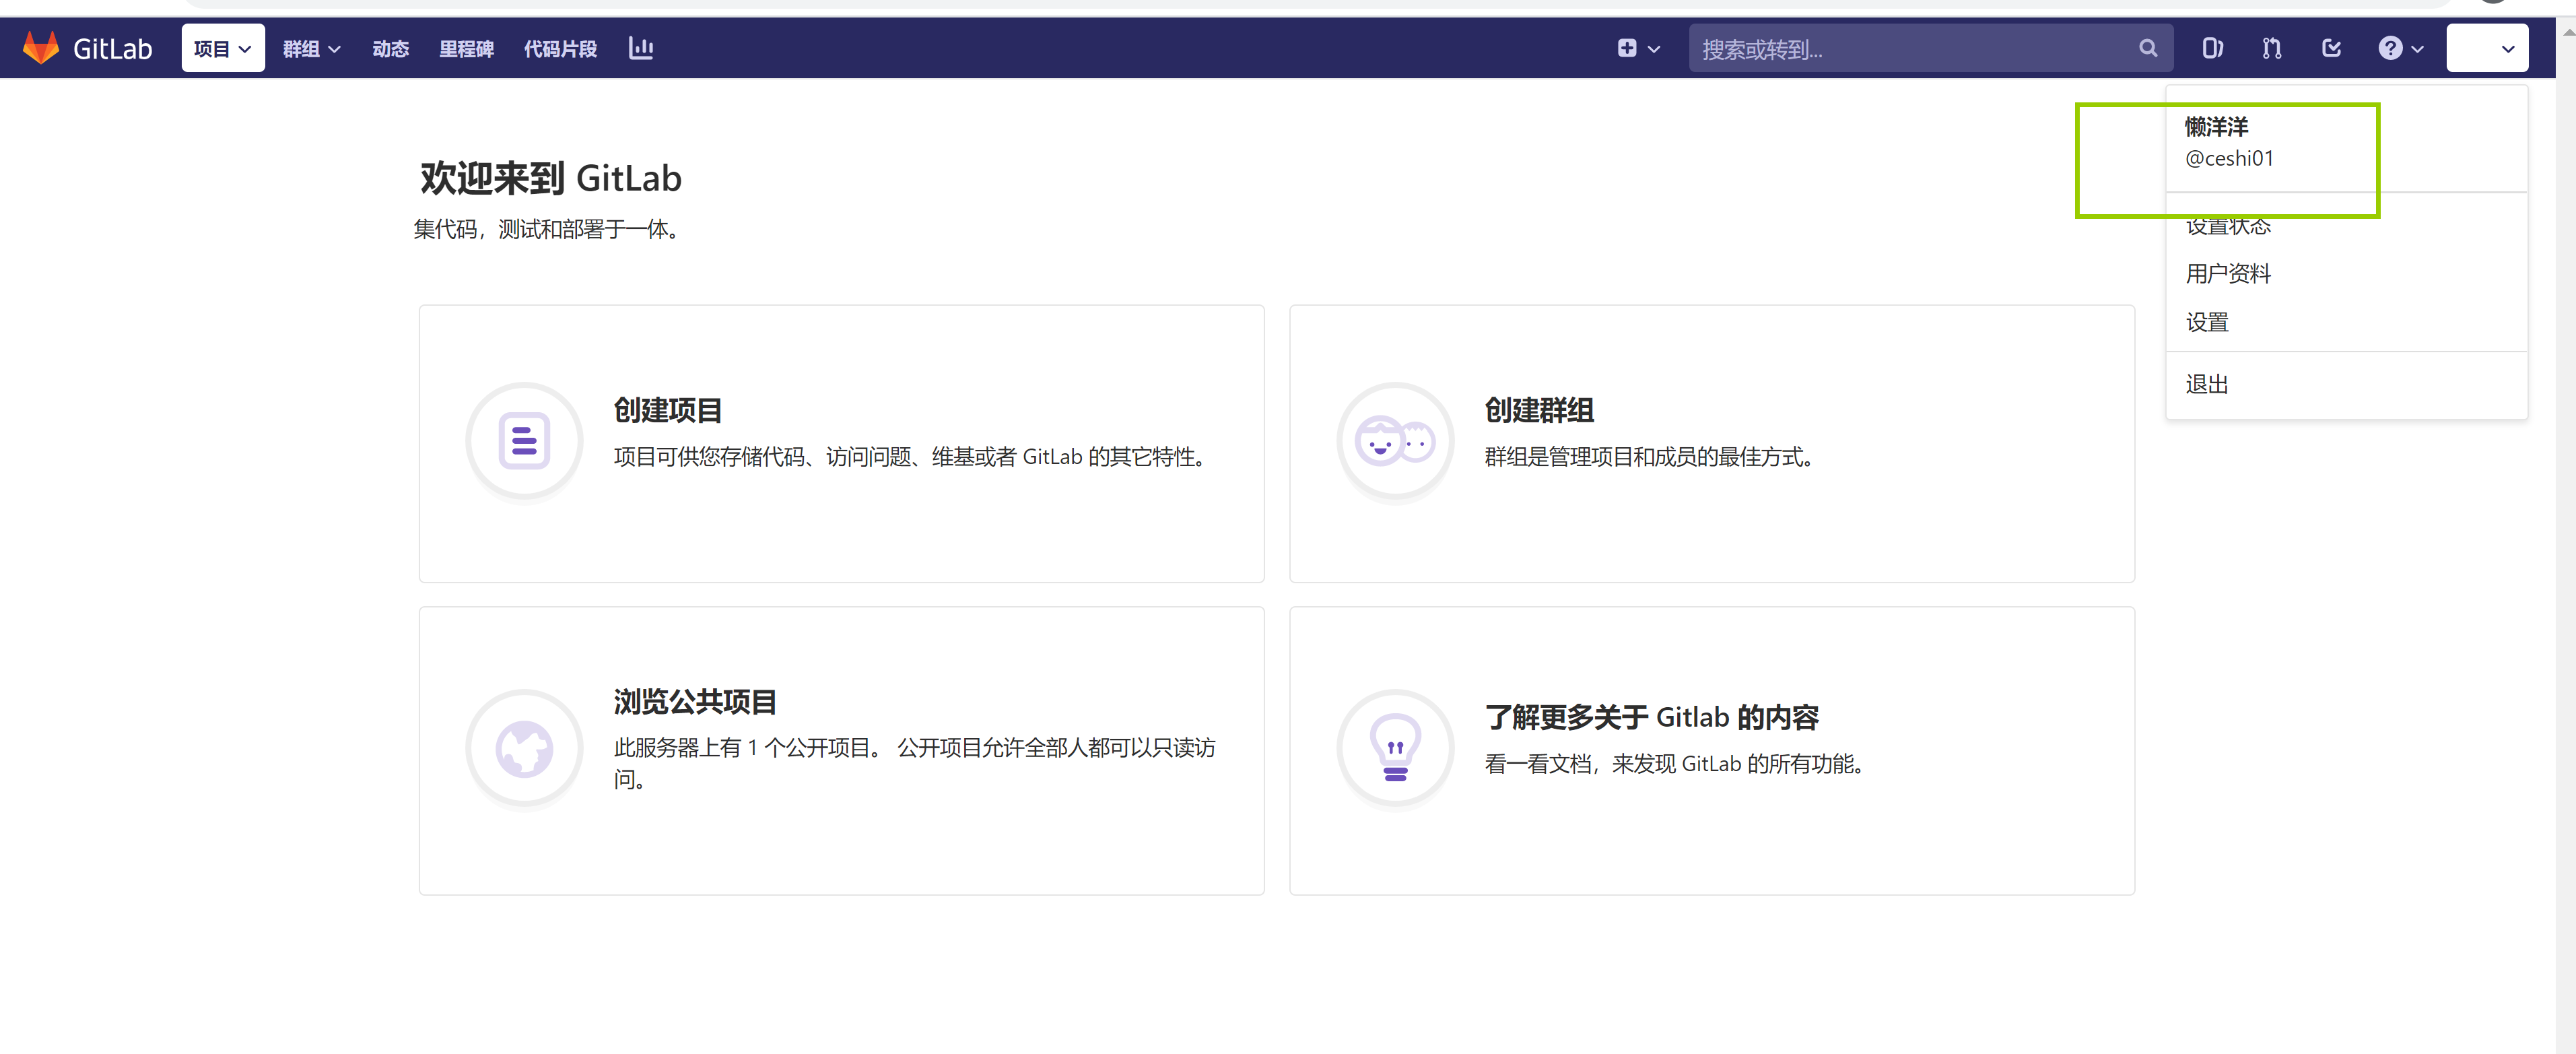Open 代码片段 in the navbar

click(561, 48)
